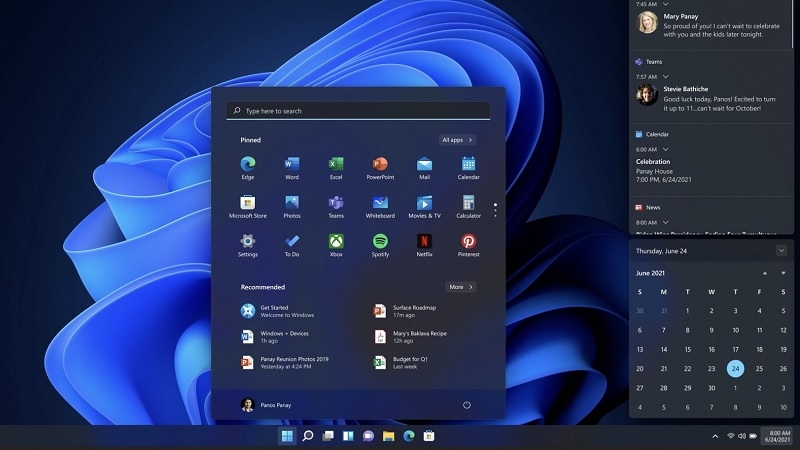Open the Chat taskbar icon
This screenshot has height=450, width=800.
coord(368,436)
